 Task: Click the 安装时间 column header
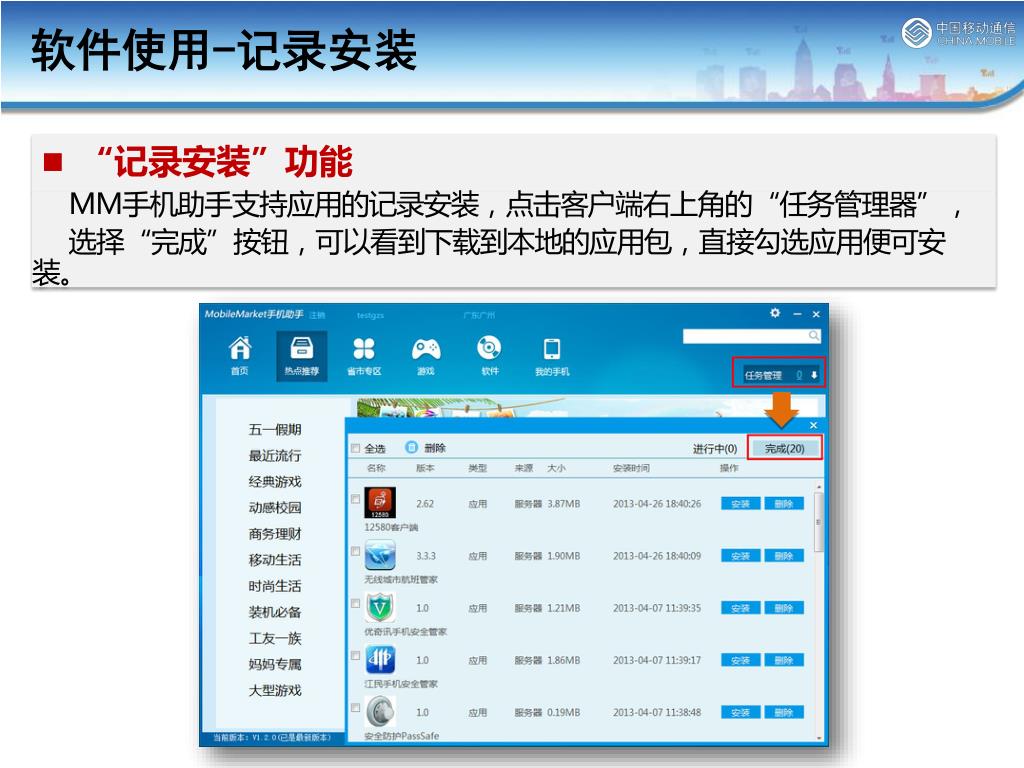631,468
